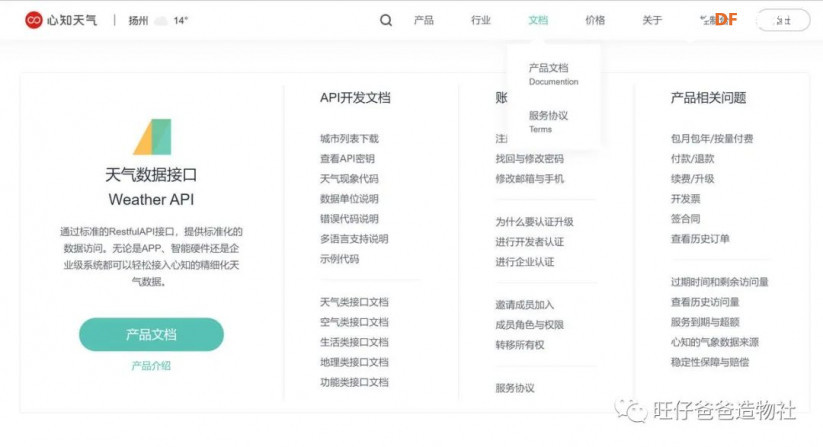Click the 心知天气 red logo icon
823x447 pixels.
34,20
